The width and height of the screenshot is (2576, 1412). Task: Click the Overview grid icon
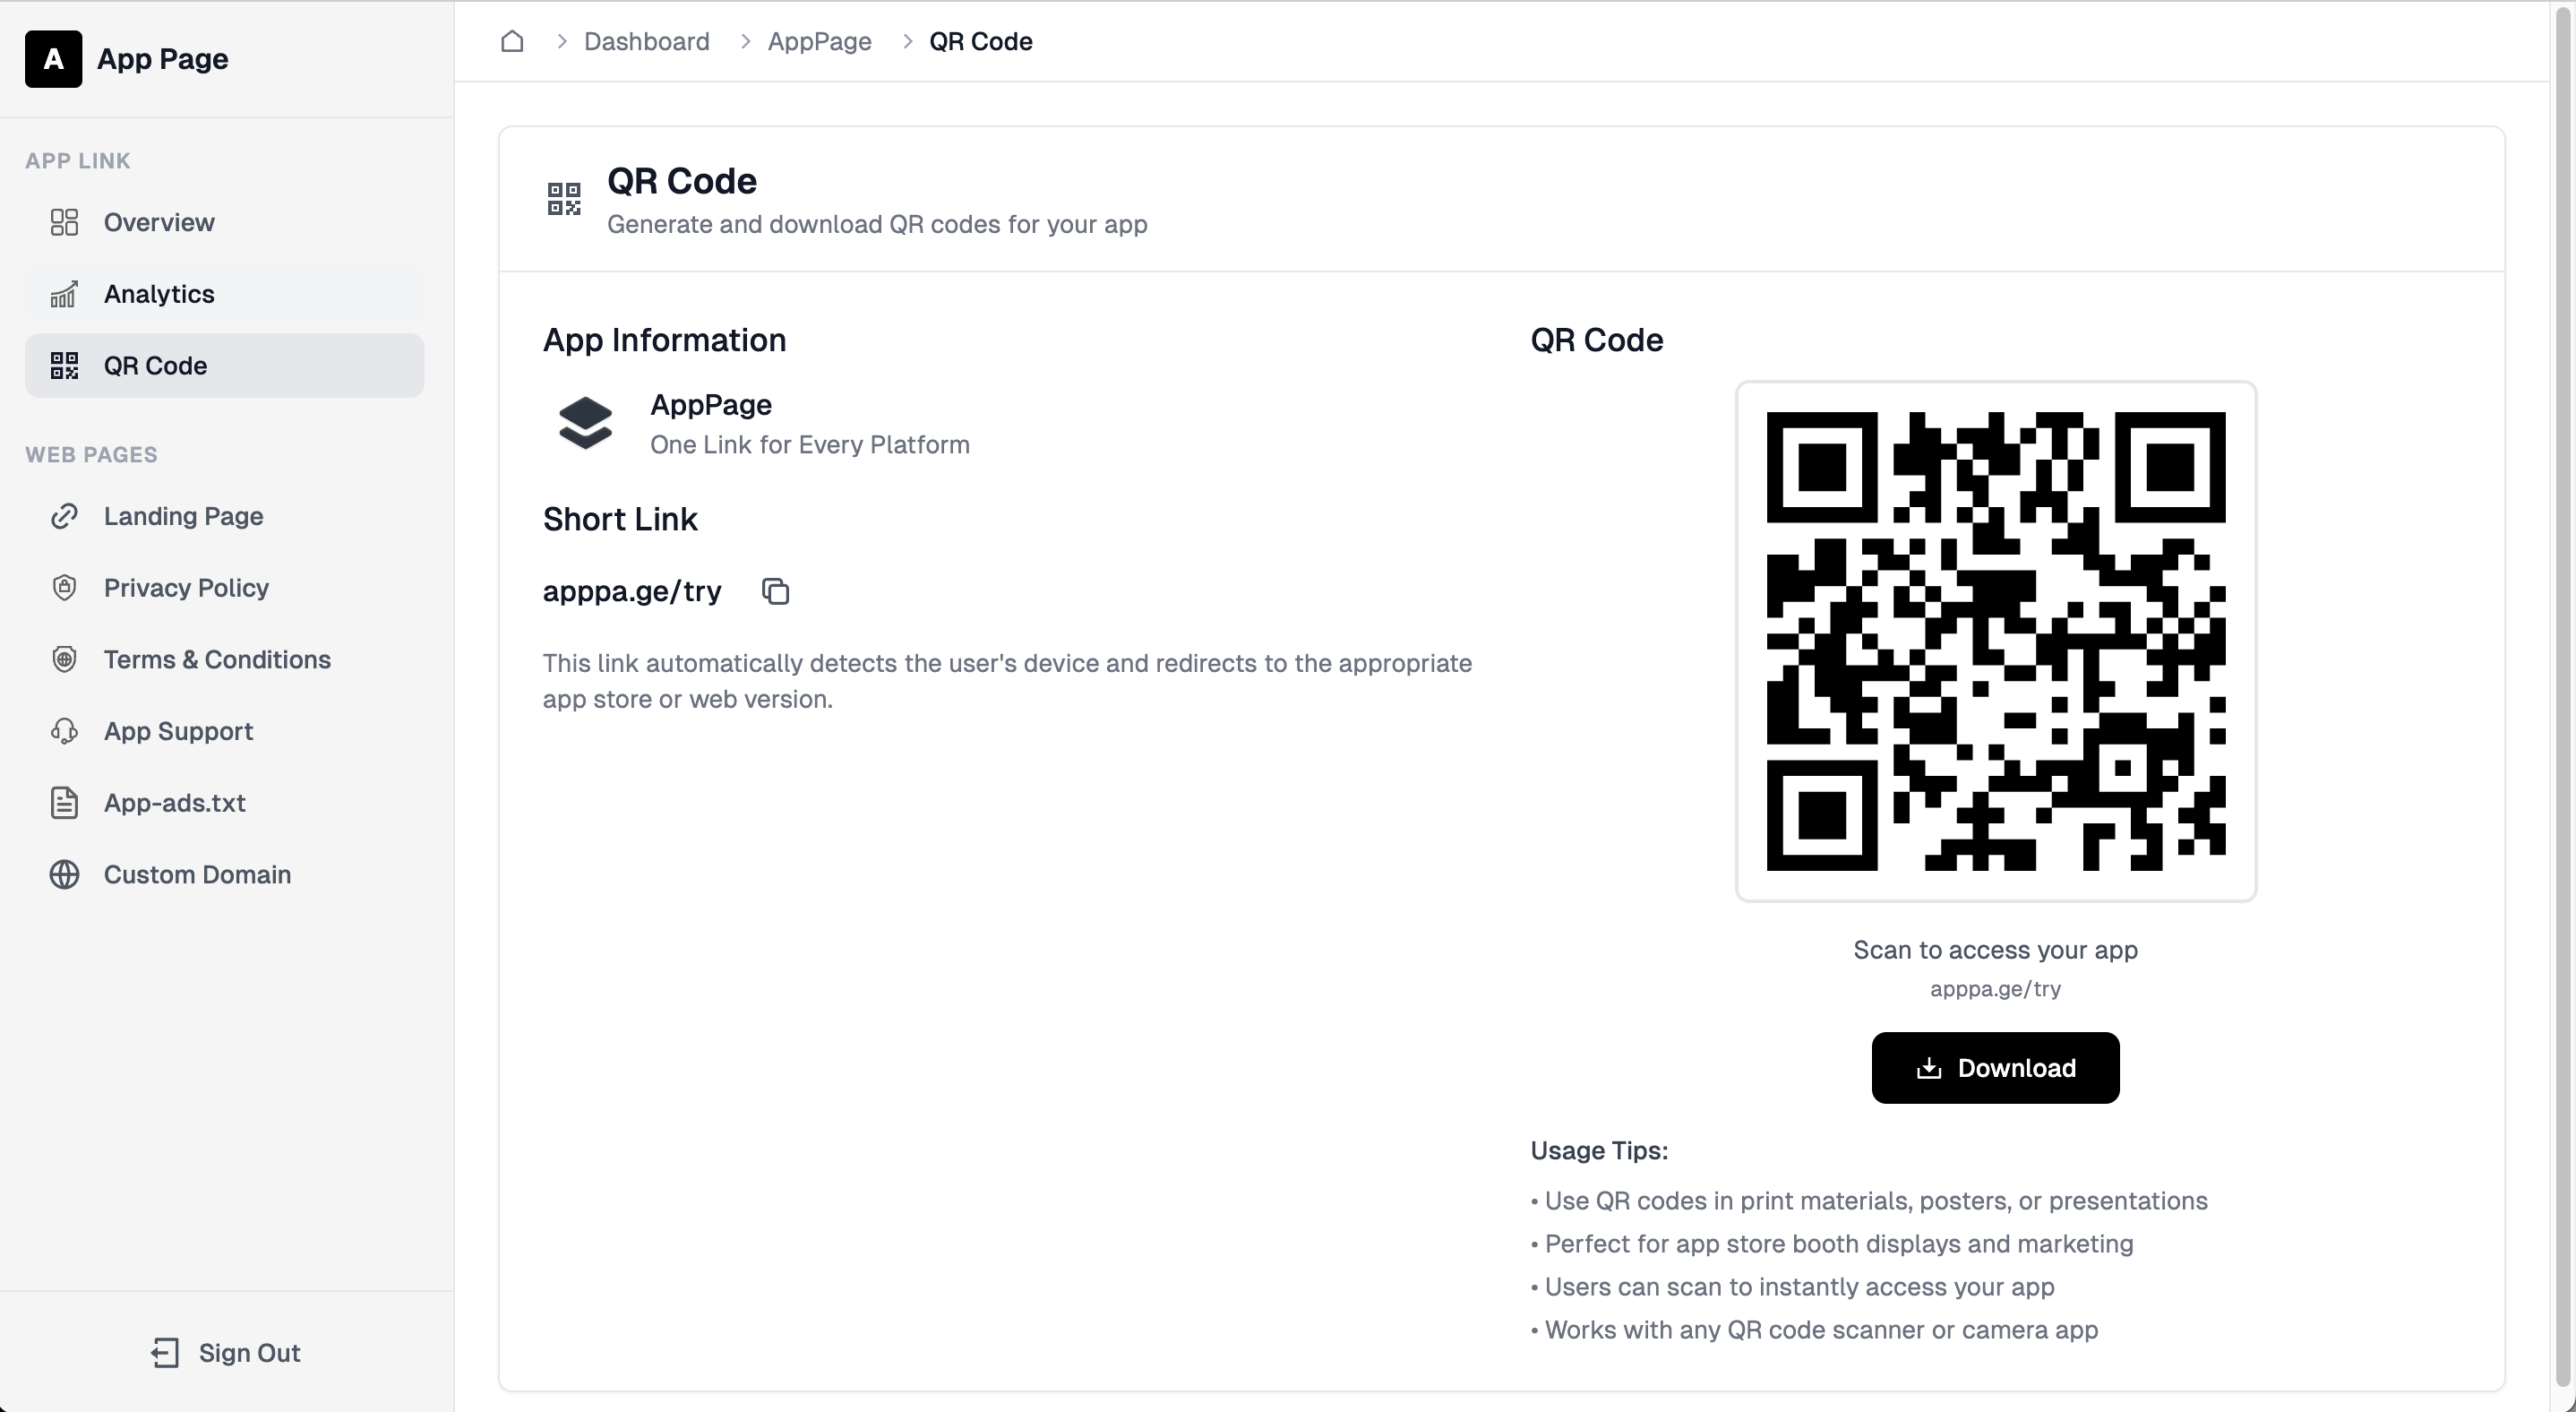point(64,222)
